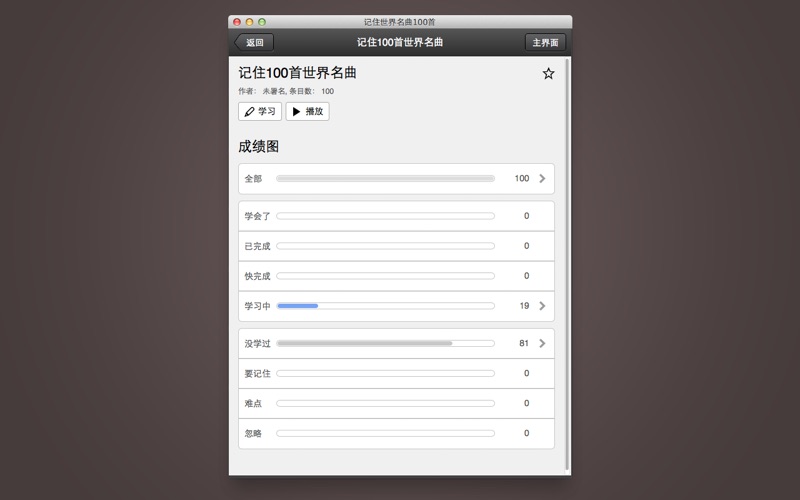
Task: Select the 忽略 row
Action: [x=396, y=434]
